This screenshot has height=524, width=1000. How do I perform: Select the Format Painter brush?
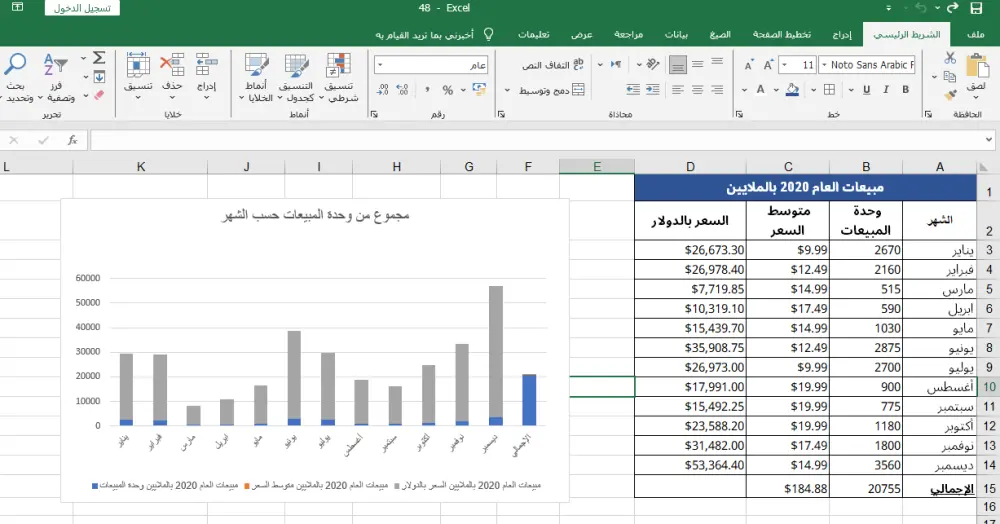(x=950, y=95)
